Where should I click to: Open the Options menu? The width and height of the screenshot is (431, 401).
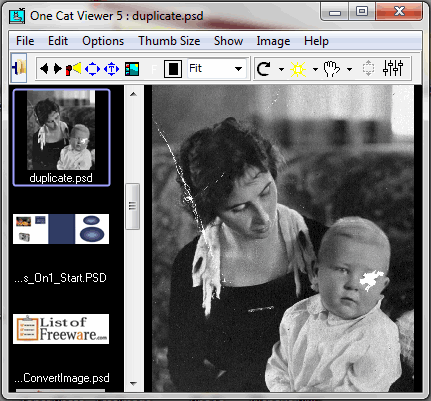[x=103, y=41]
